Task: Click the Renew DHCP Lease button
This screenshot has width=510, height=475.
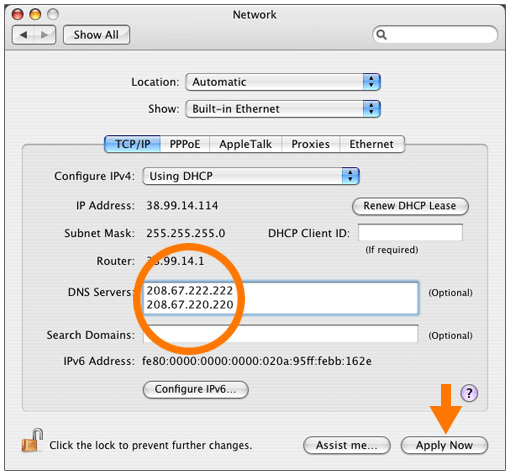Action: [410, 206]
